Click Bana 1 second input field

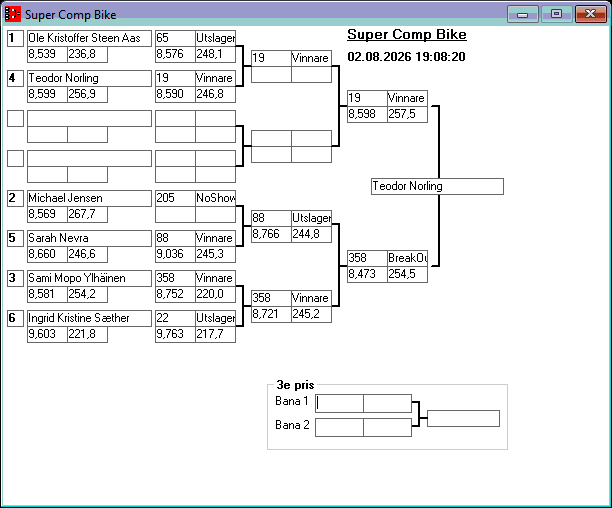(x=387, y=403)
